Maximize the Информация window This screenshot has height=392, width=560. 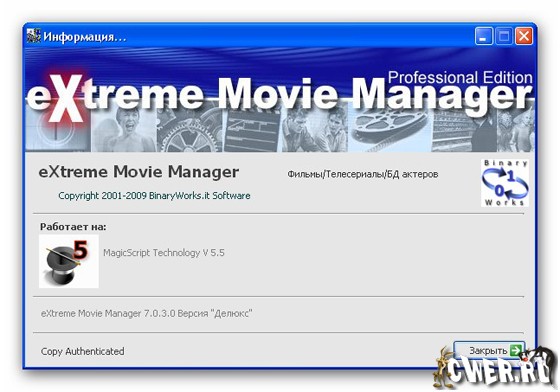click(x=504, y=36)
